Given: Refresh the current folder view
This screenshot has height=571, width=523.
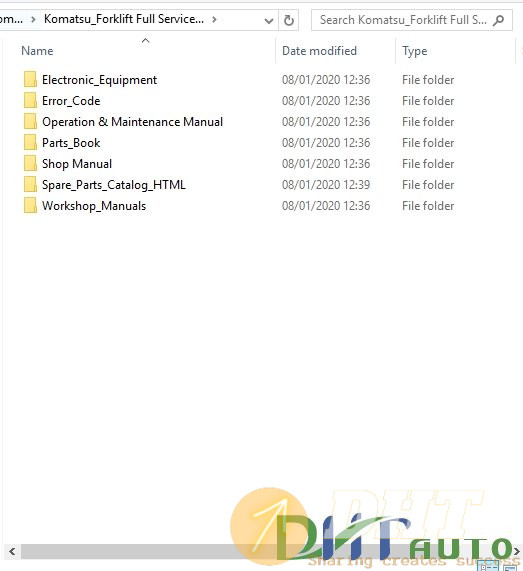Looking at the screenshot, I should click(x=289, y=20).
